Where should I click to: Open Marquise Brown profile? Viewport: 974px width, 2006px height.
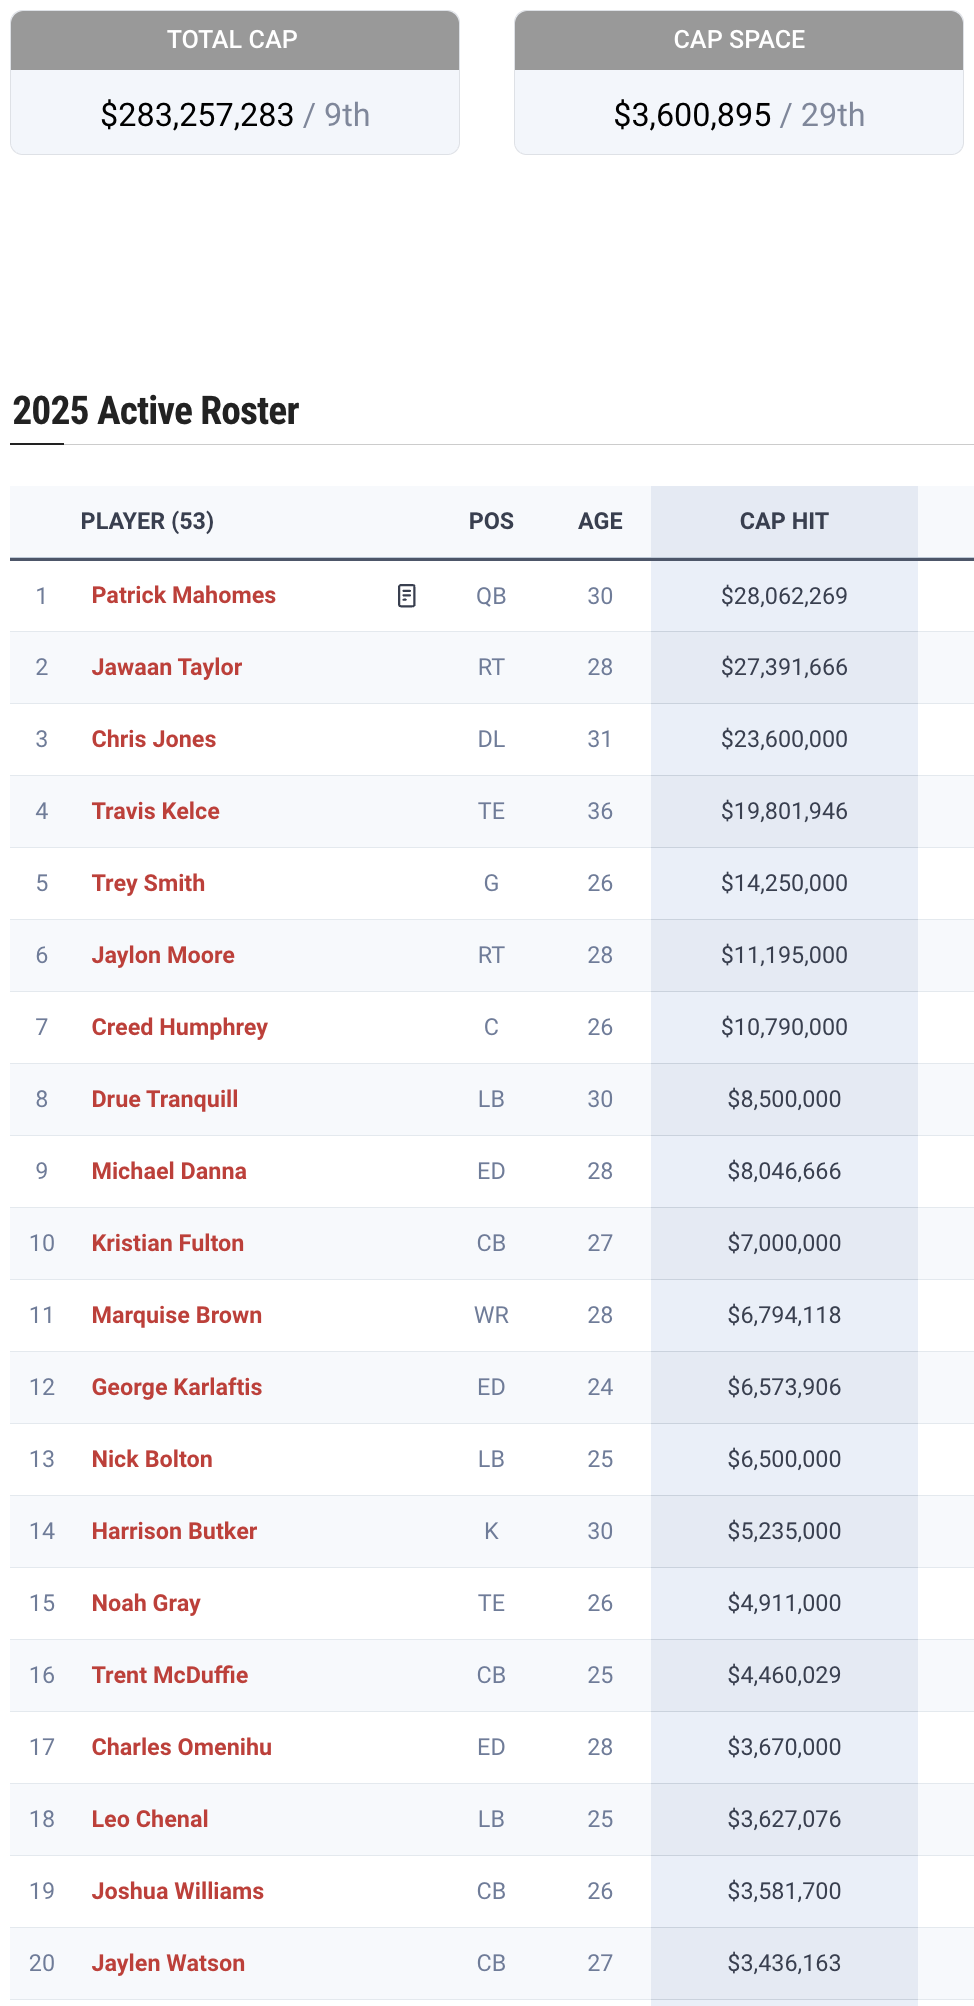click(177, 1315)
